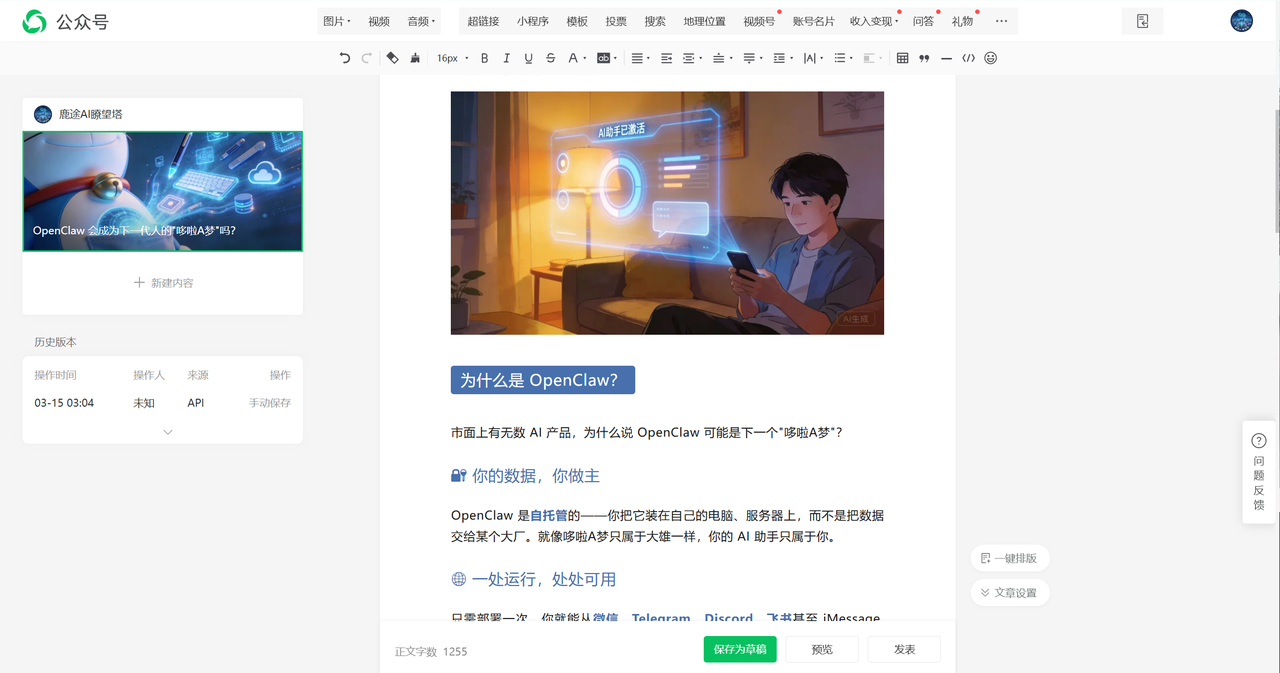
Task: Open the list style dropdown
Action: coord(842,58)
